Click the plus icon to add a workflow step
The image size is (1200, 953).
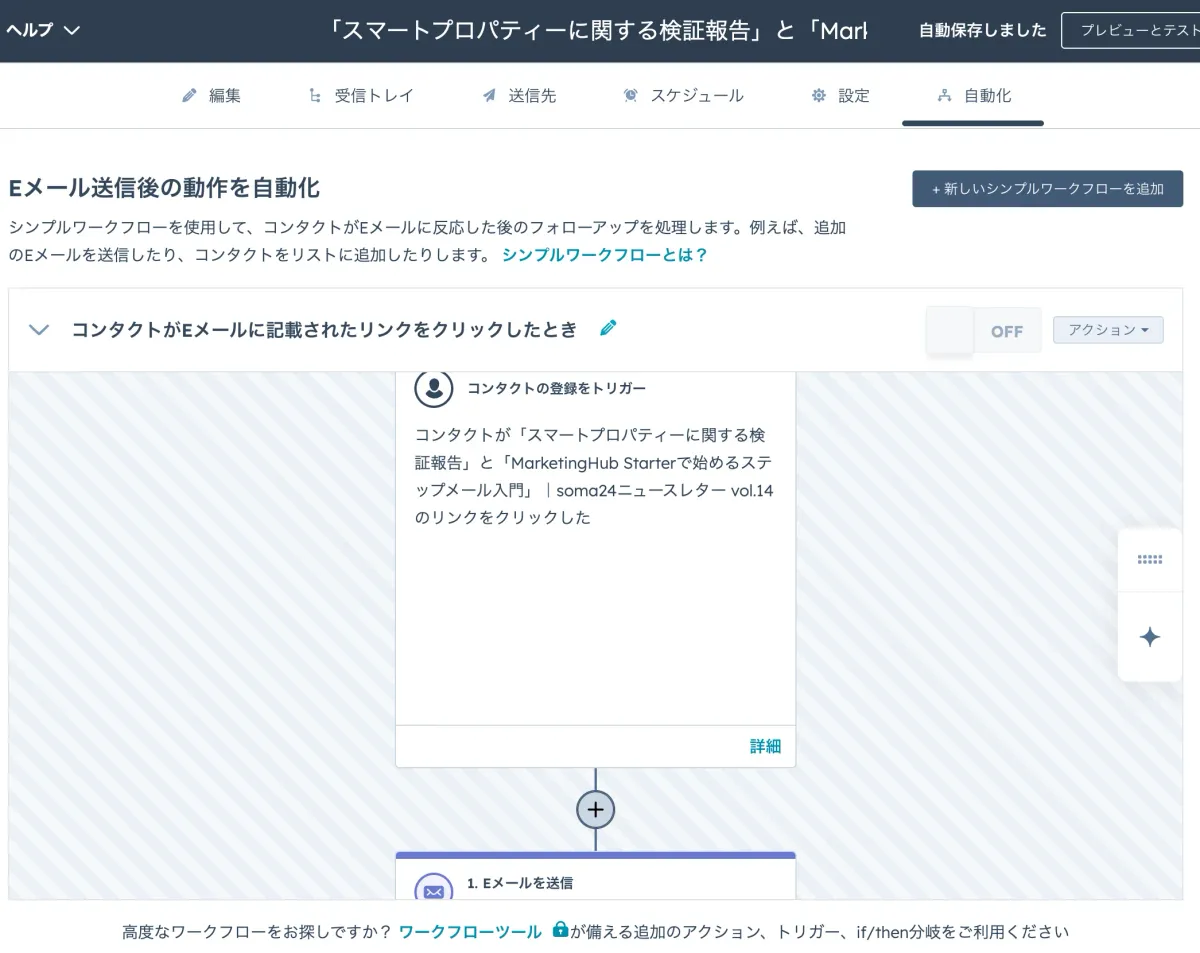click(595, 809)
